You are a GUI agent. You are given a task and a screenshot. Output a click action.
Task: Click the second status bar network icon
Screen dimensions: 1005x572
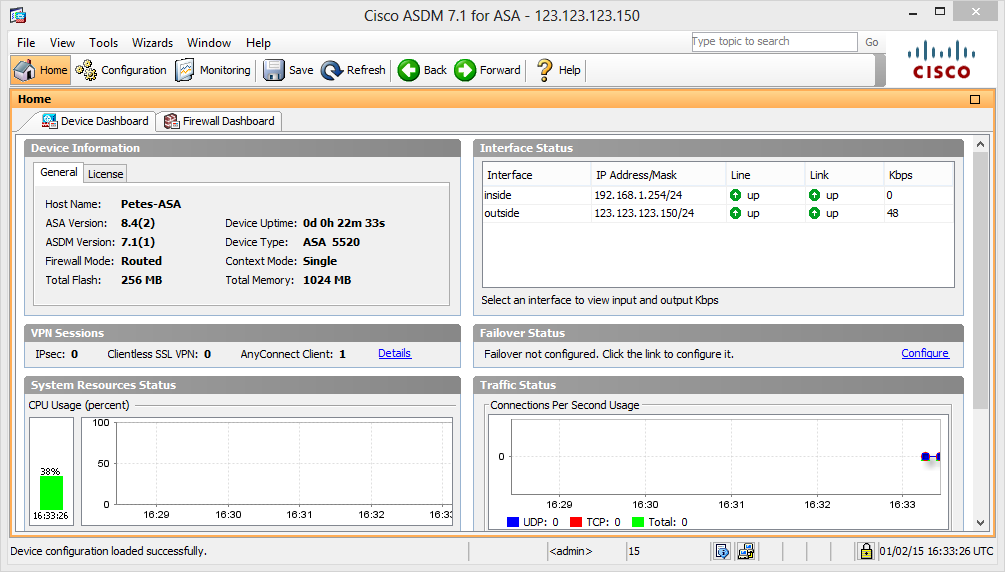point(745,551)
